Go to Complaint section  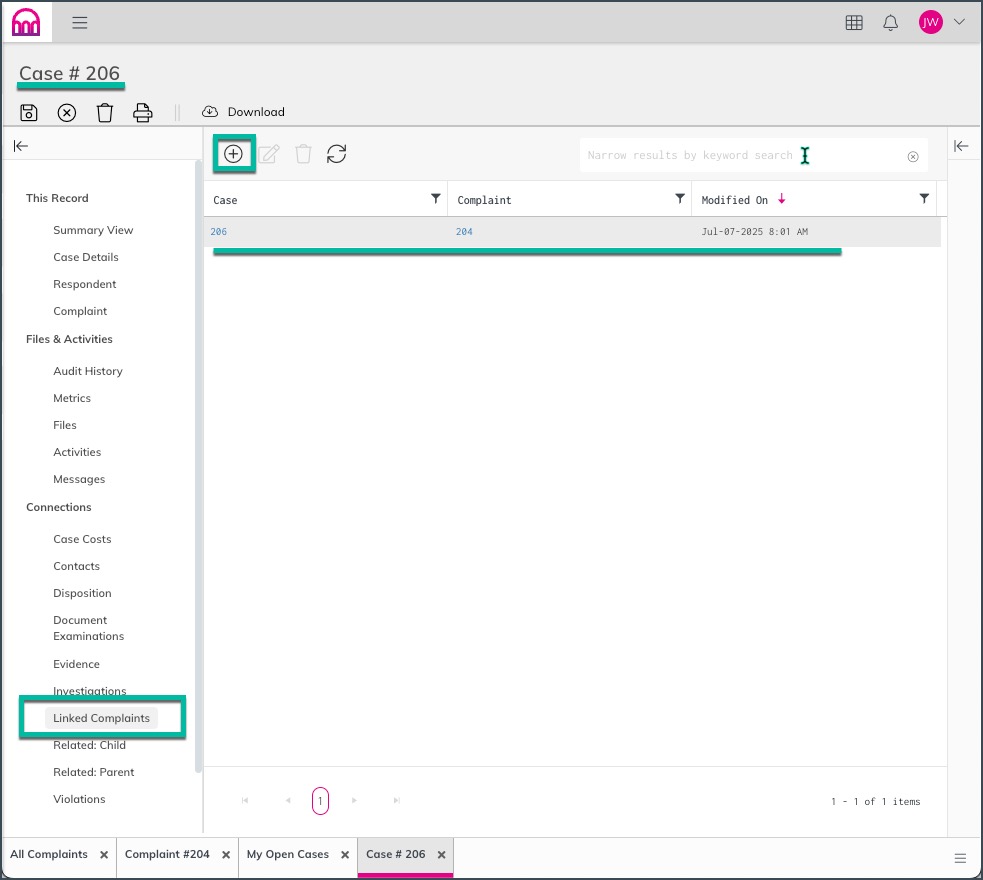click(x=80, y=311)
